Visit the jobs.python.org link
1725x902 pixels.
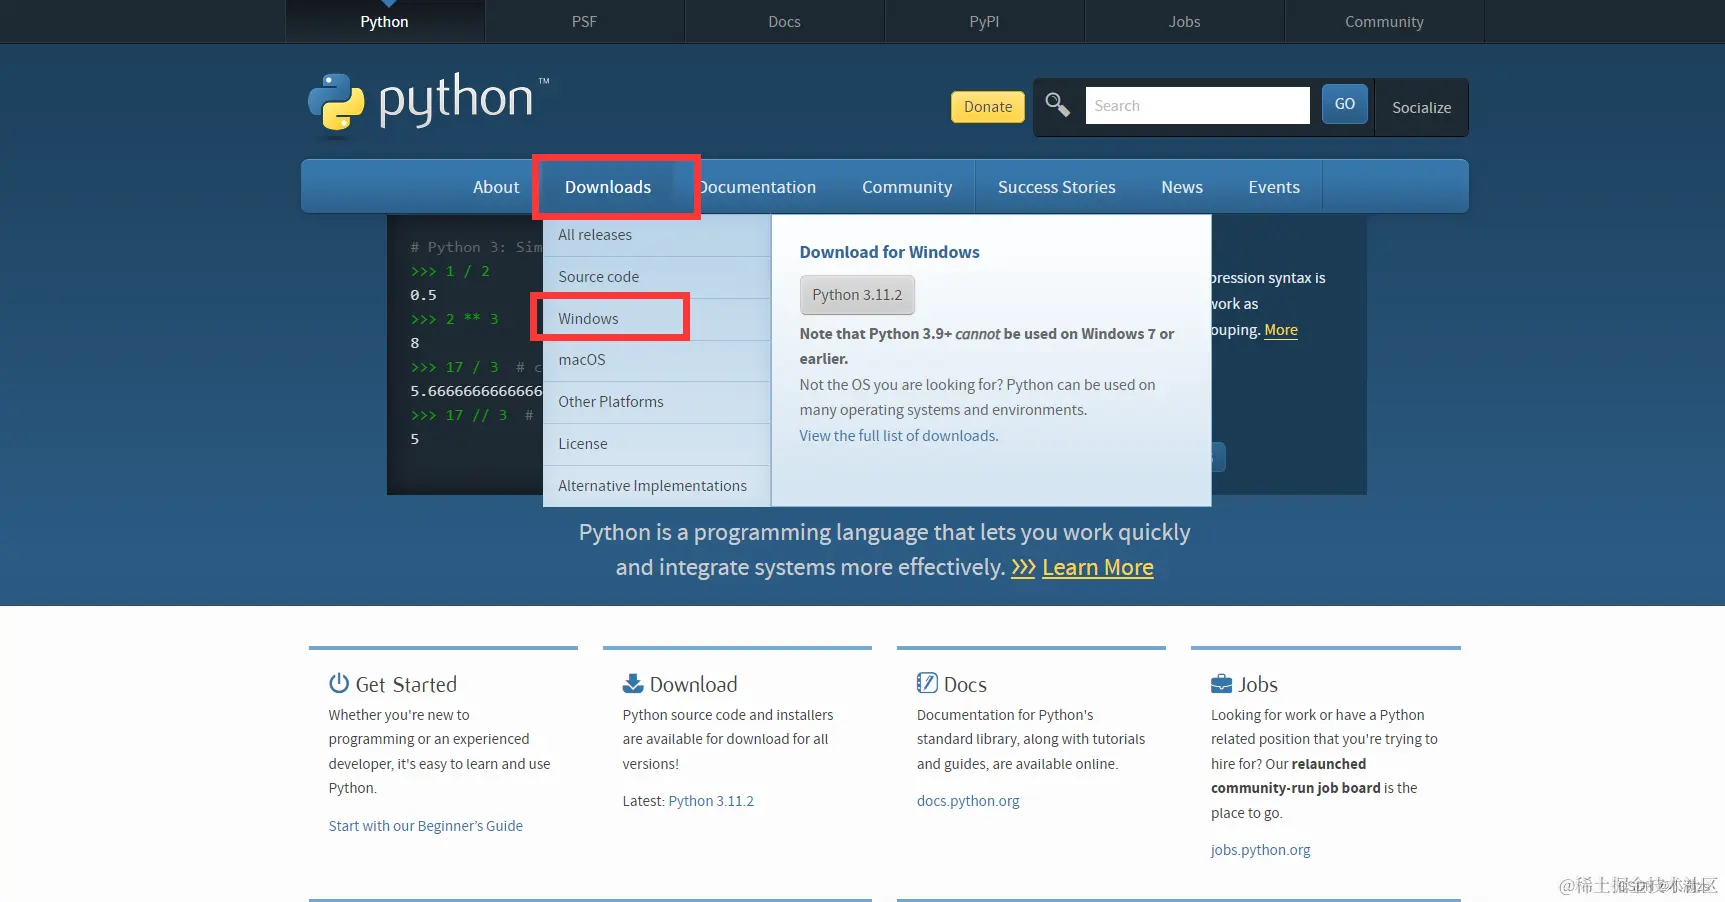click(x=1260, y=850)
